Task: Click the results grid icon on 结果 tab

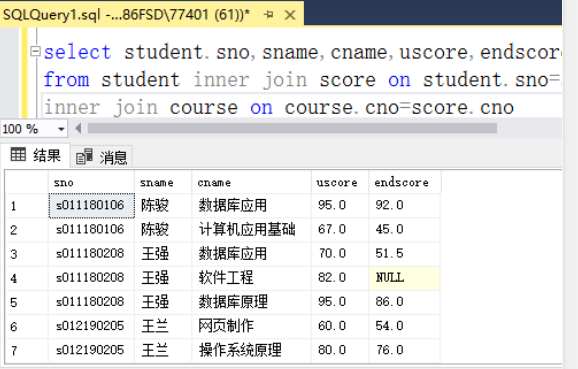Action: tap(18, 154)
